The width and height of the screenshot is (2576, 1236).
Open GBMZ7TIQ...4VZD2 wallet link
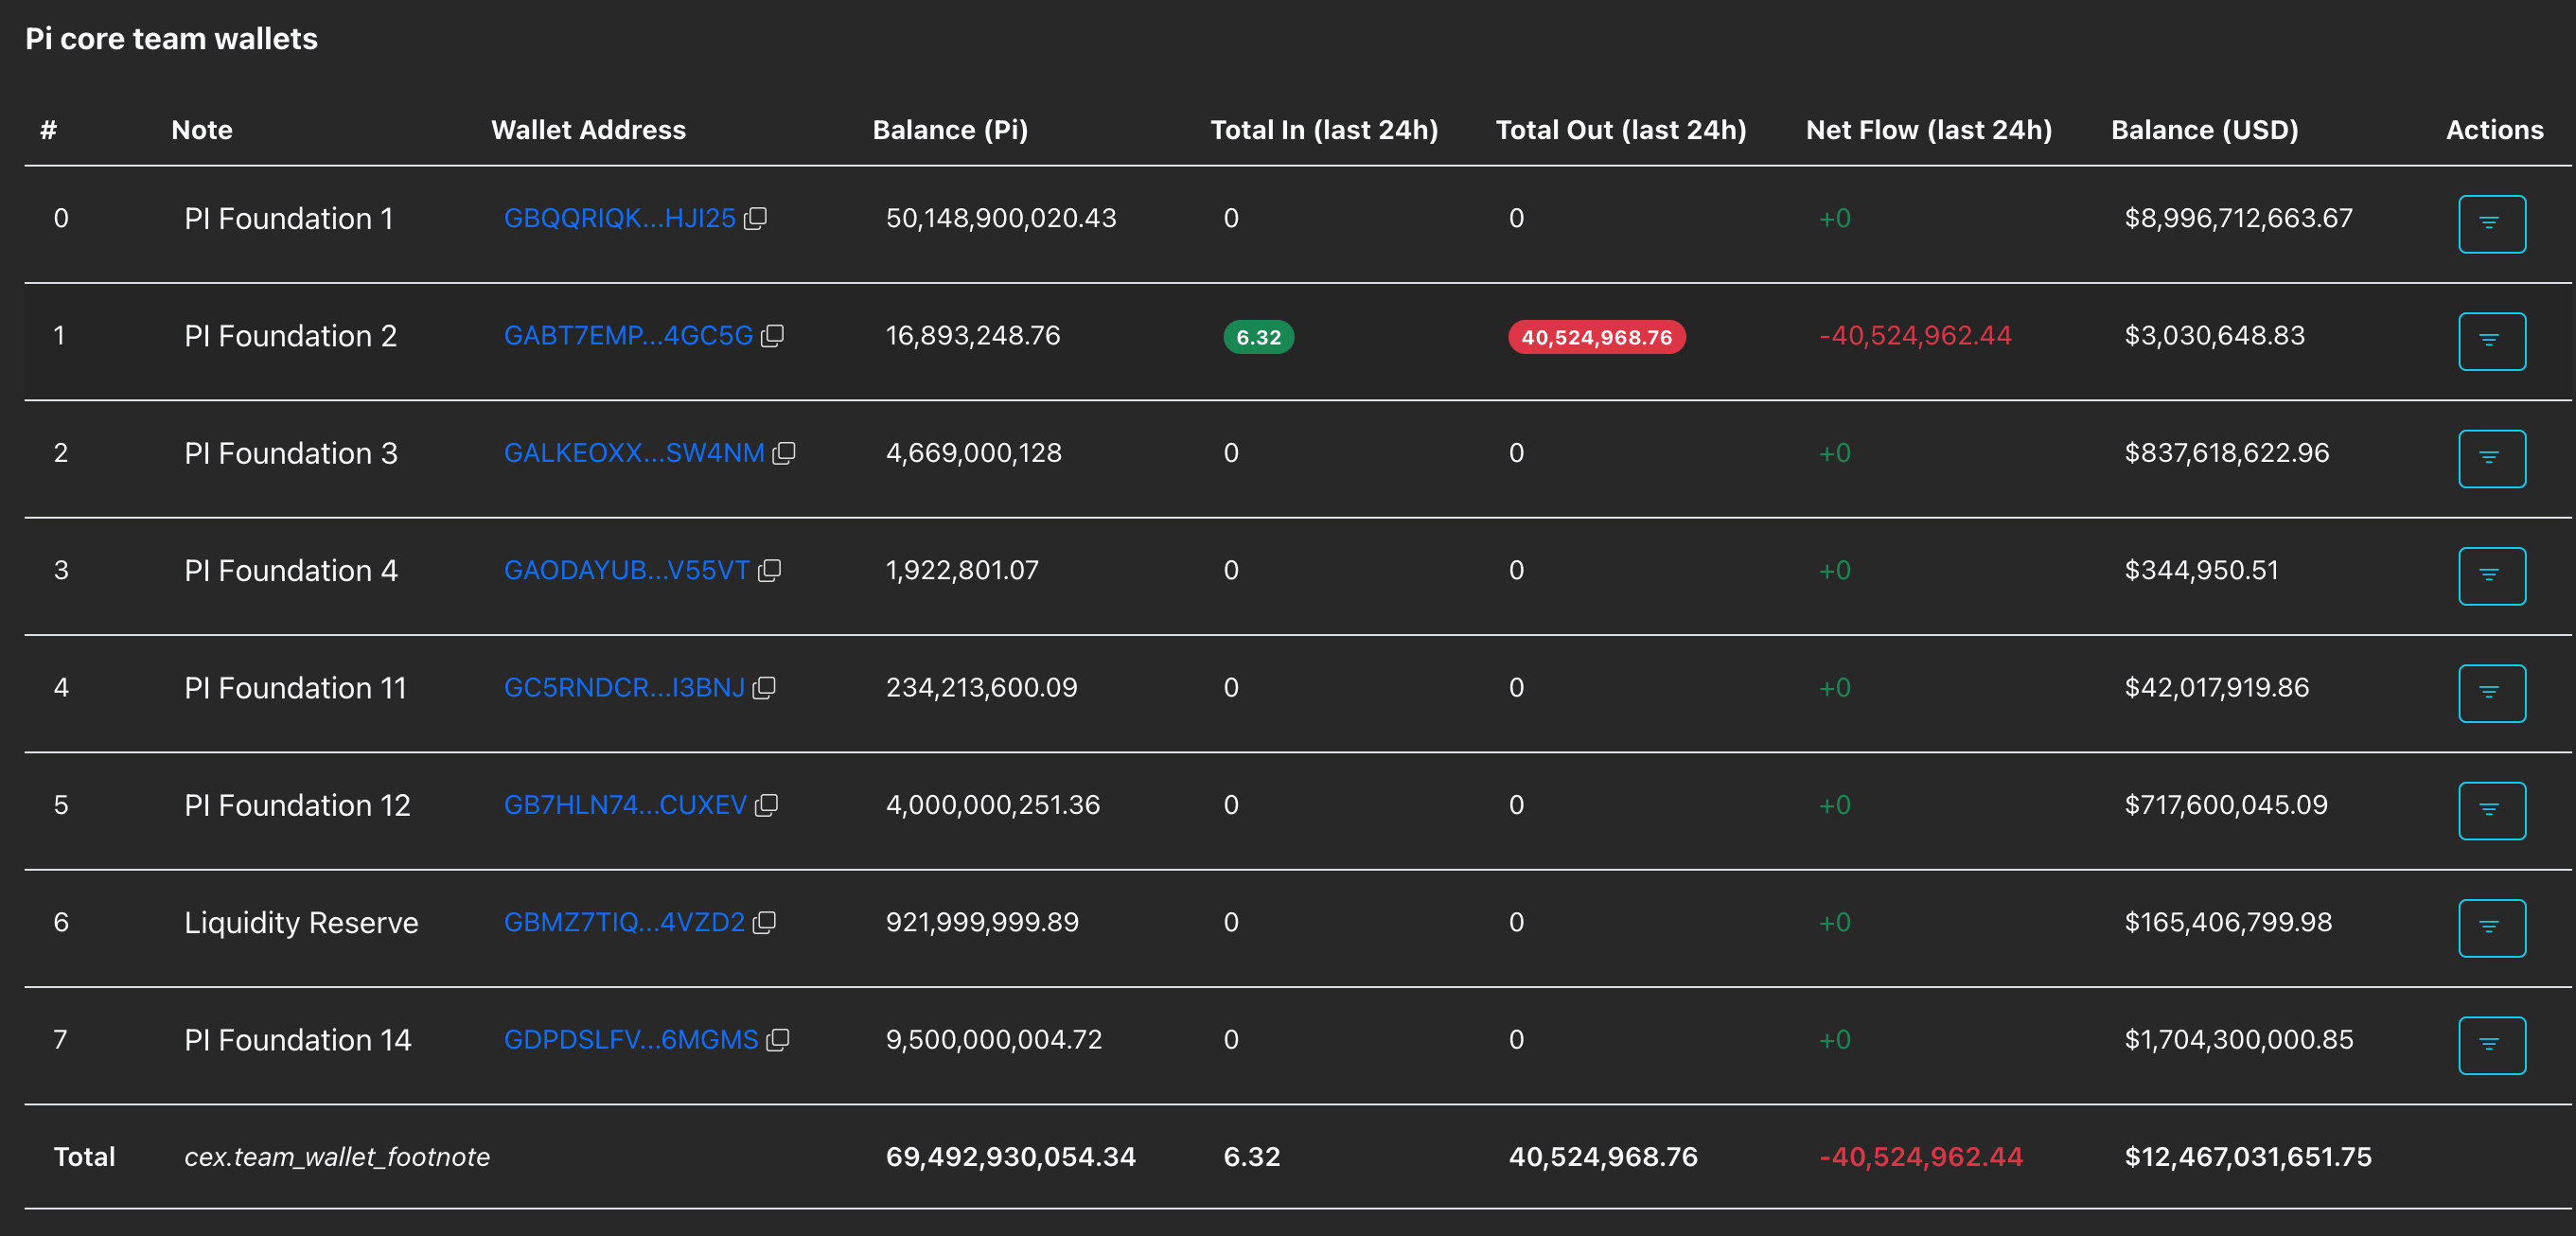tap(623, 922)
